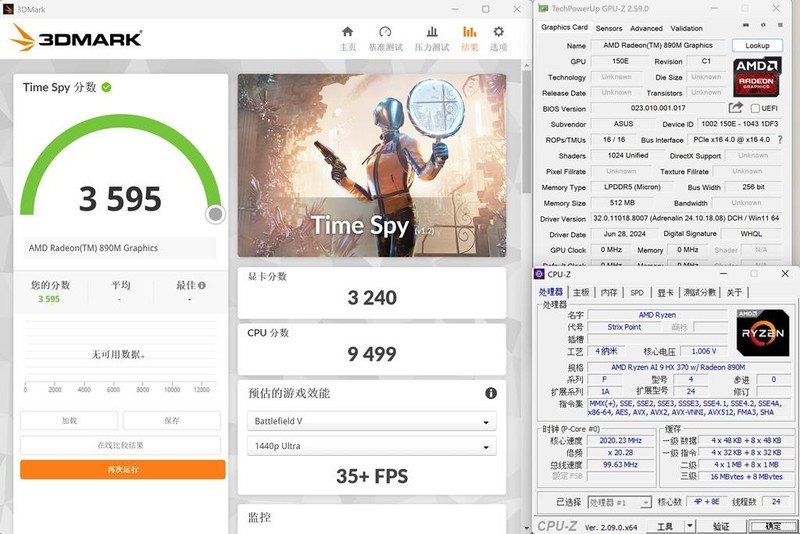The image size is (800, 534).
Task: Open the arrow next to CPU-Z tools (工具)
Action: 693,526
